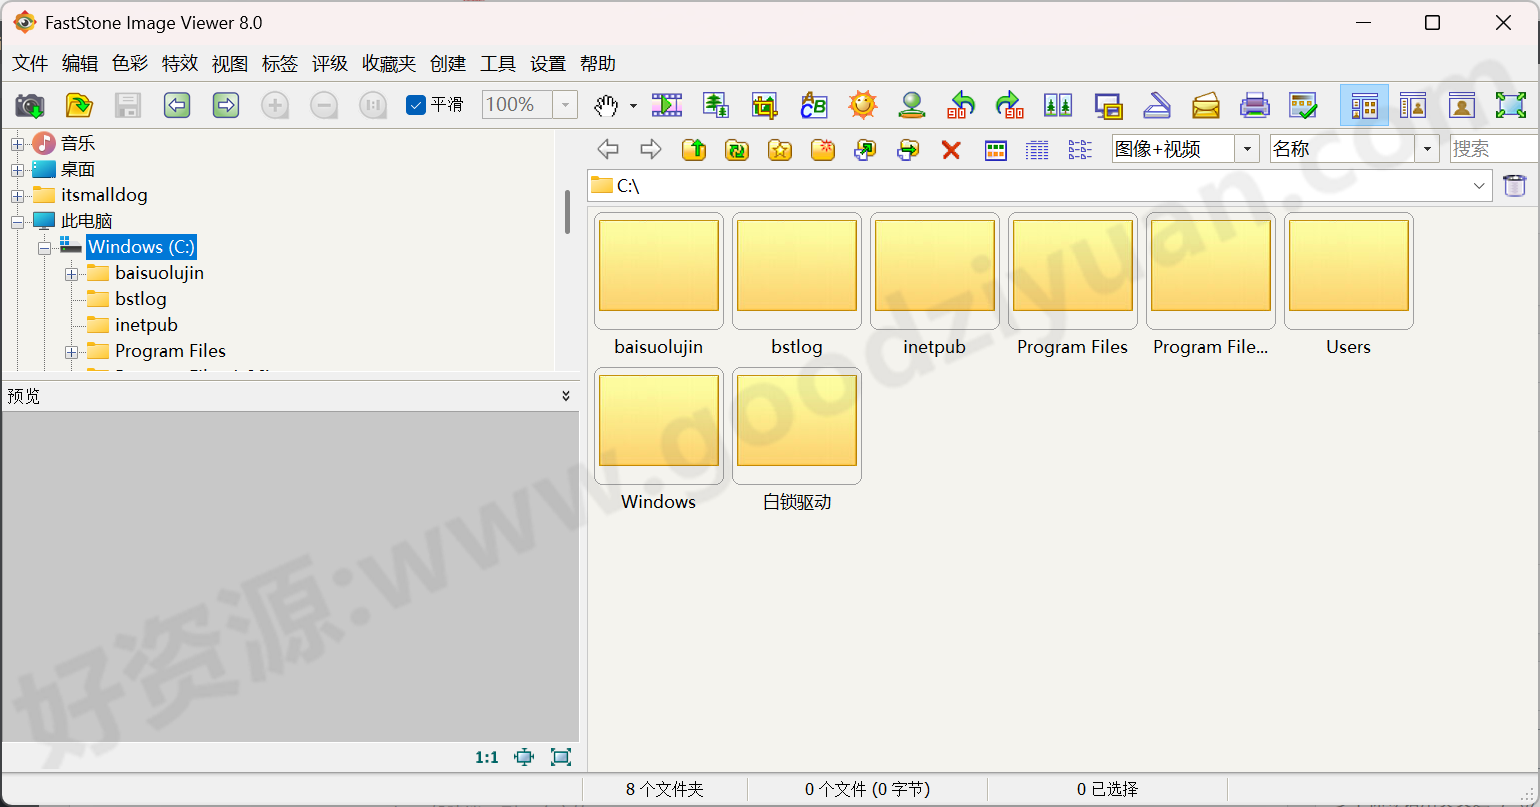Rotate image 90 degrees left
The width and height of the screenshot is (1540, 807).
click(x=961, y=105)
